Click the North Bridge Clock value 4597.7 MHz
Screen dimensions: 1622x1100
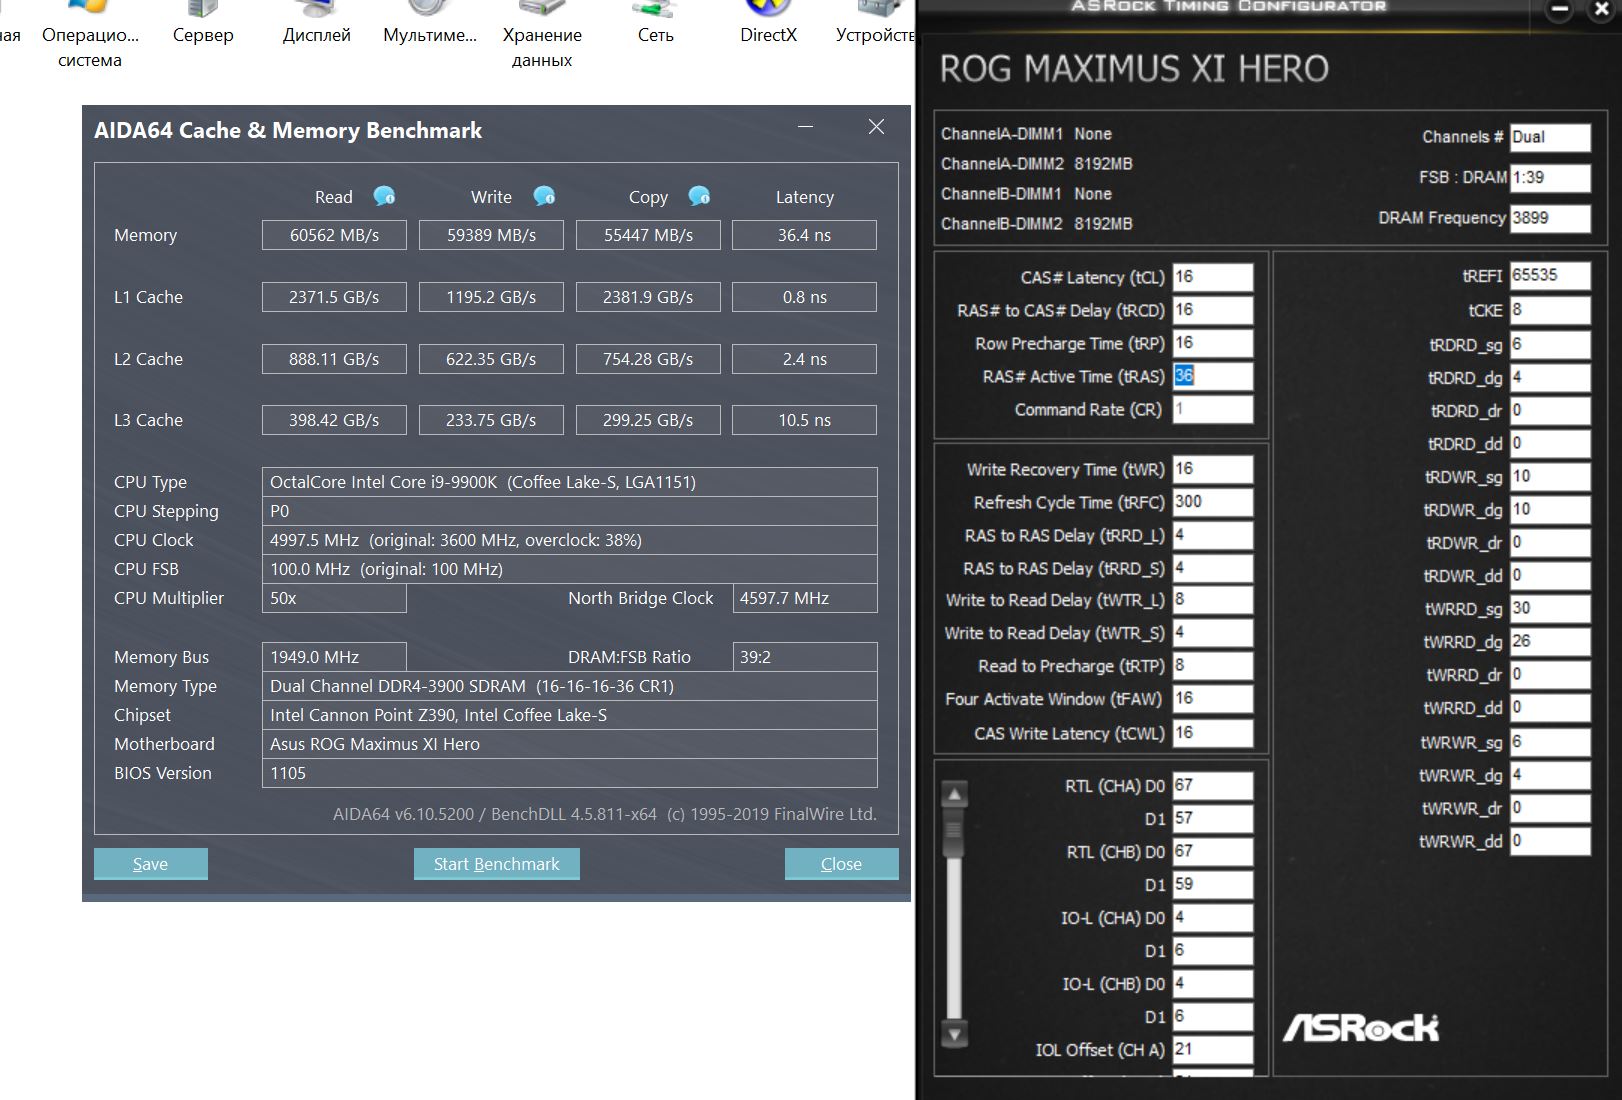805,598
